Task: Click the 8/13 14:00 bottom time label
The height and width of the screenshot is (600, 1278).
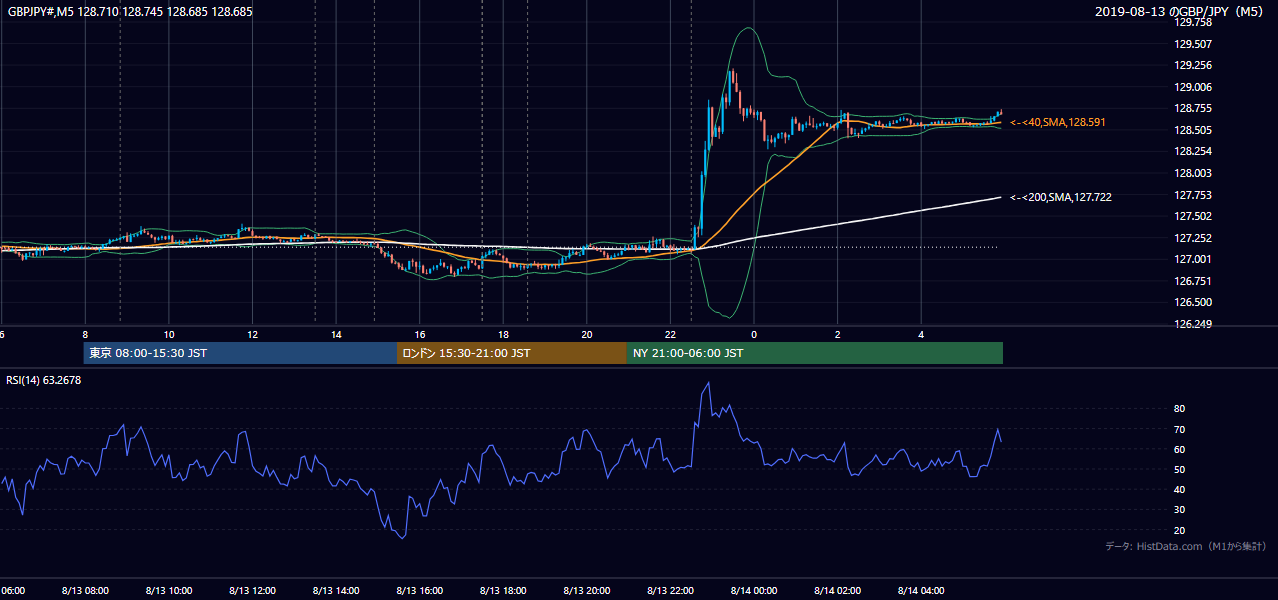Action: tap(335, 590)
